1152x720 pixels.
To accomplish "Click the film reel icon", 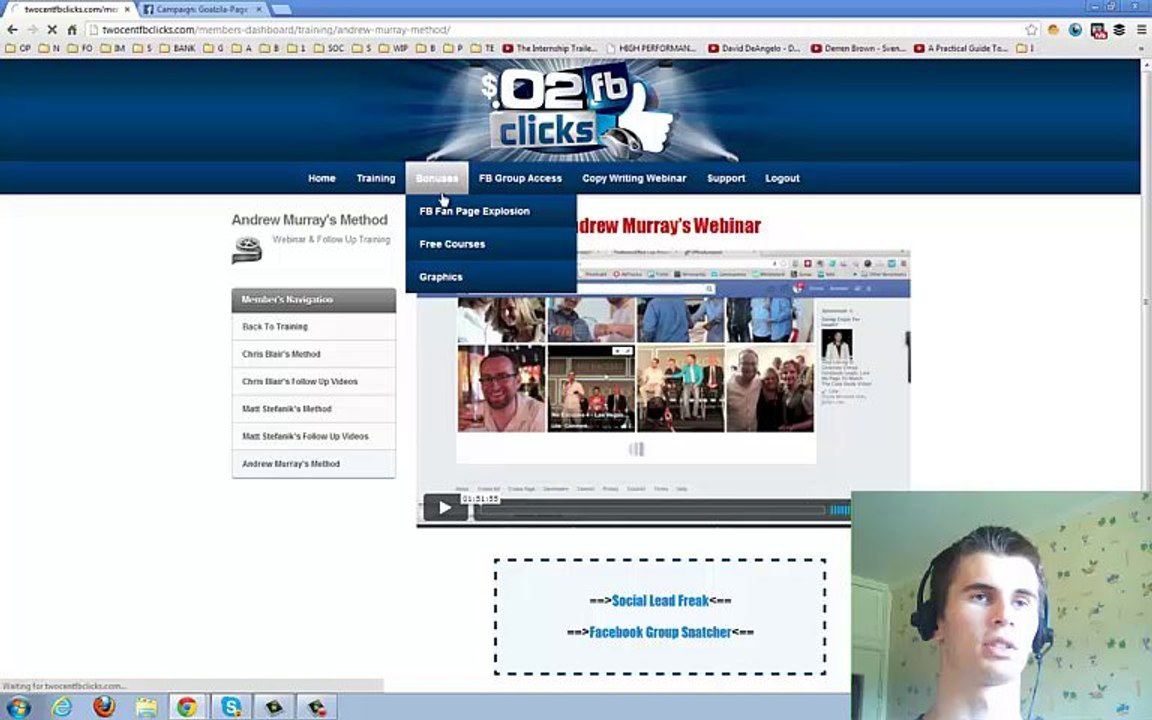I will coord(247,250).
